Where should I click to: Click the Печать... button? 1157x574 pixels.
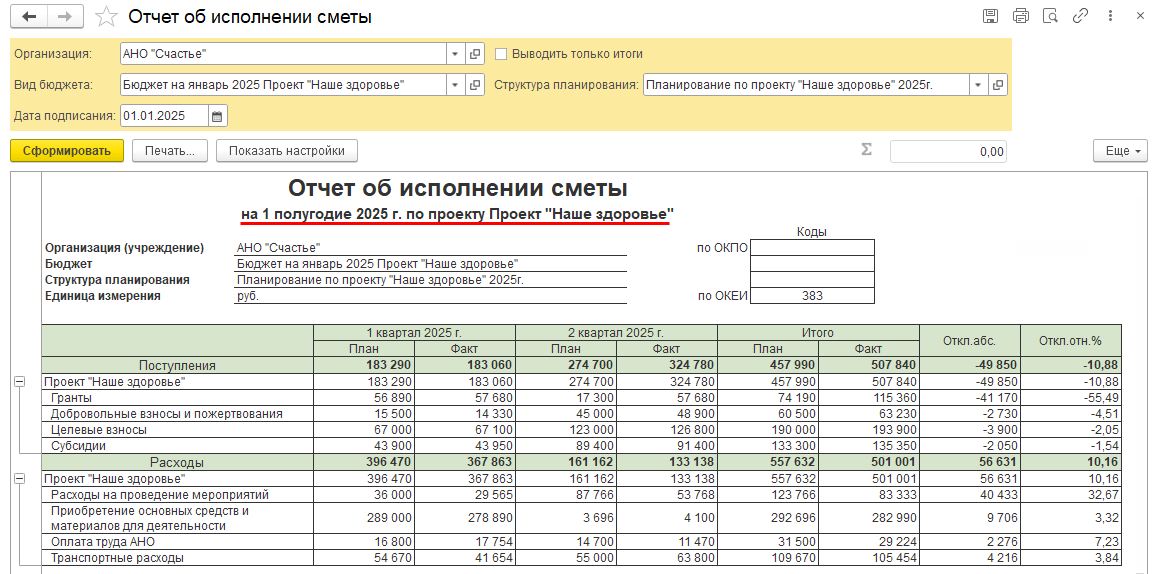pyautogui.click(x=170, y=151)
